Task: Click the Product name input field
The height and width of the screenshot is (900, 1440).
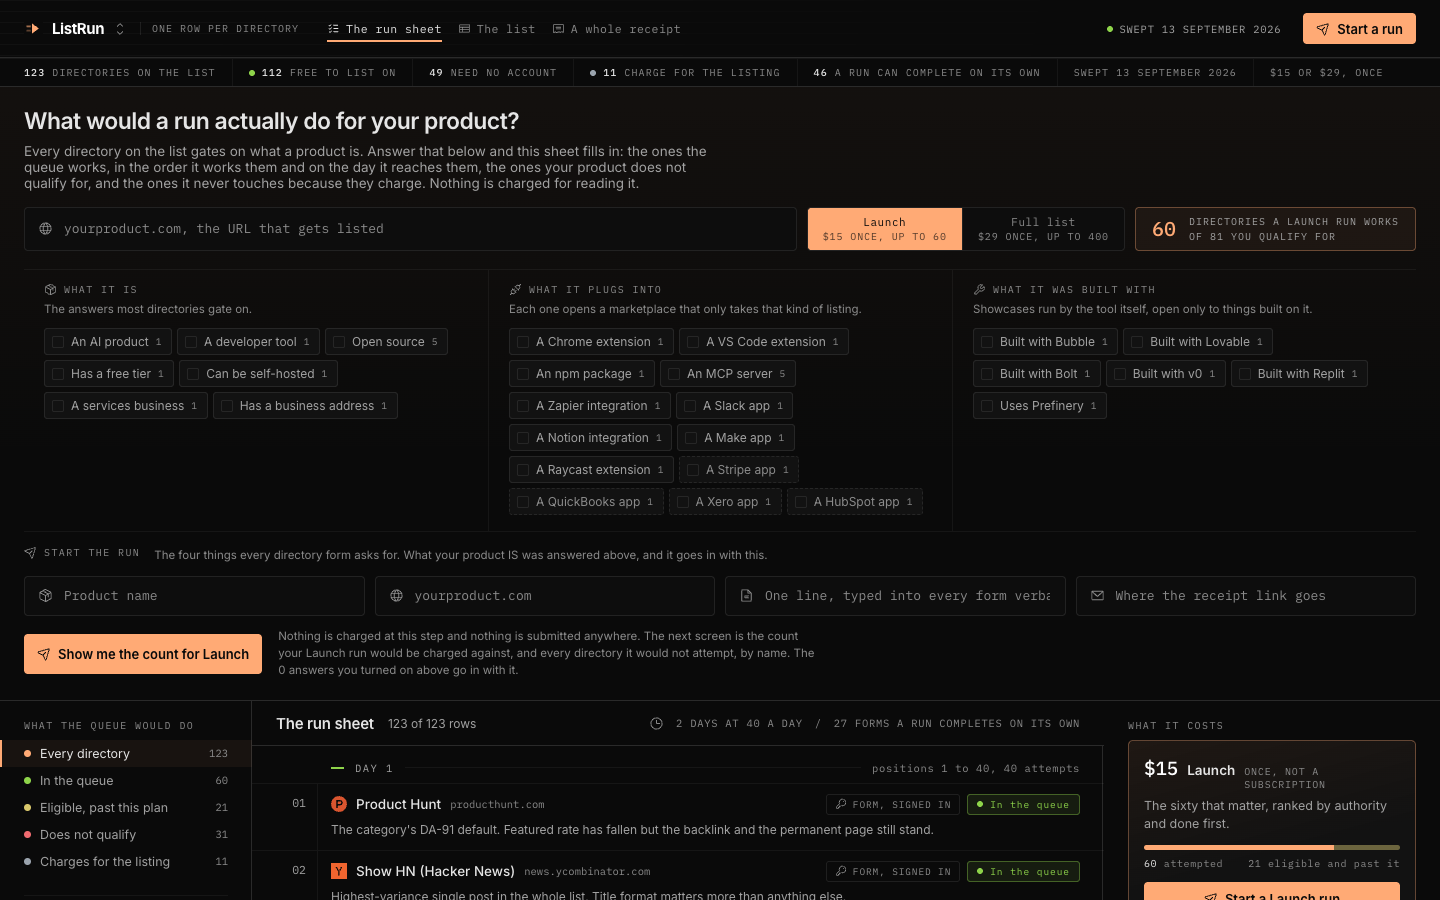Action: (194, 596)
